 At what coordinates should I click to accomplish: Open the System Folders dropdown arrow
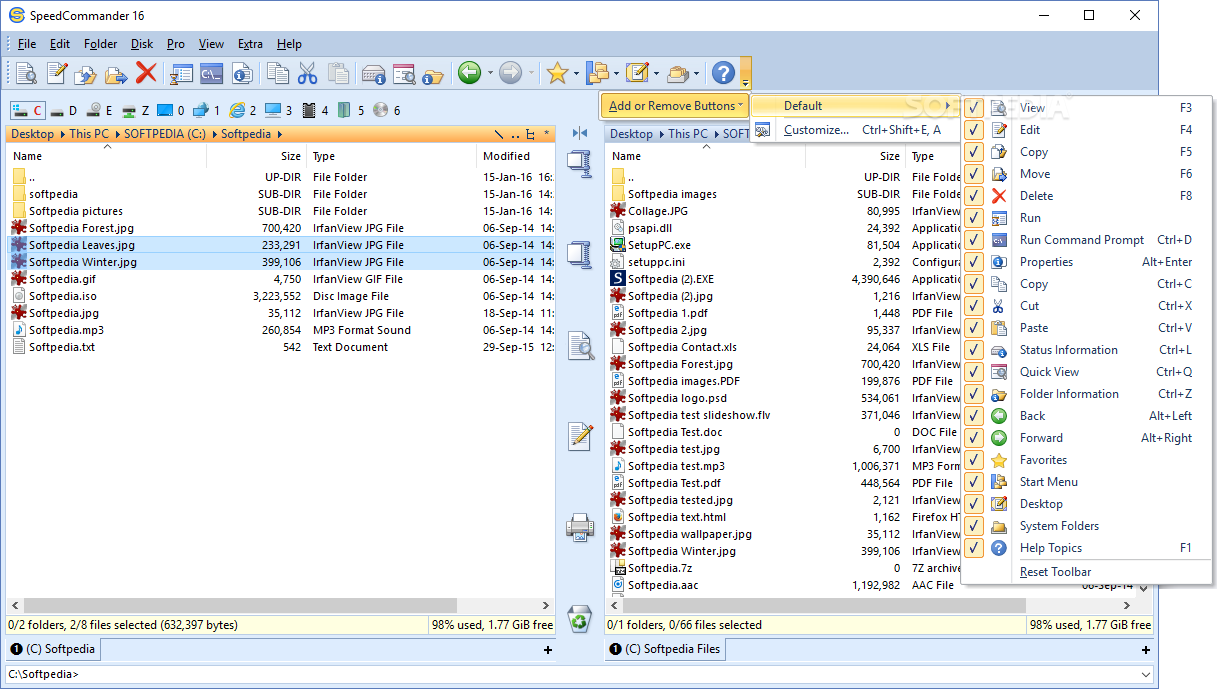point(696,73)
